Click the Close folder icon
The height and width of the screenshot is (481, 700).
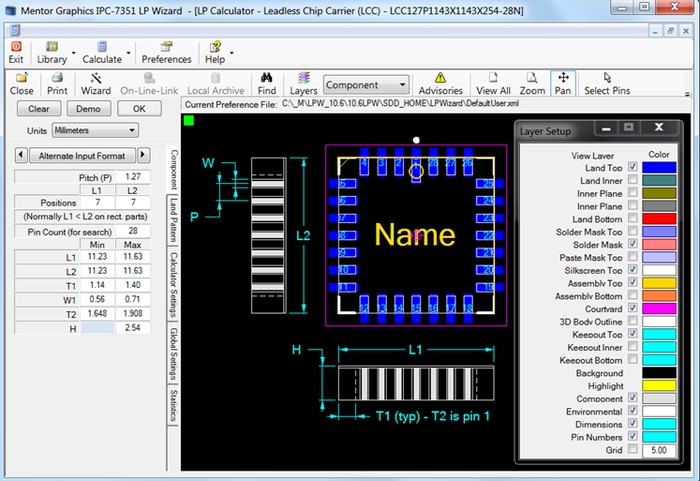21,78
